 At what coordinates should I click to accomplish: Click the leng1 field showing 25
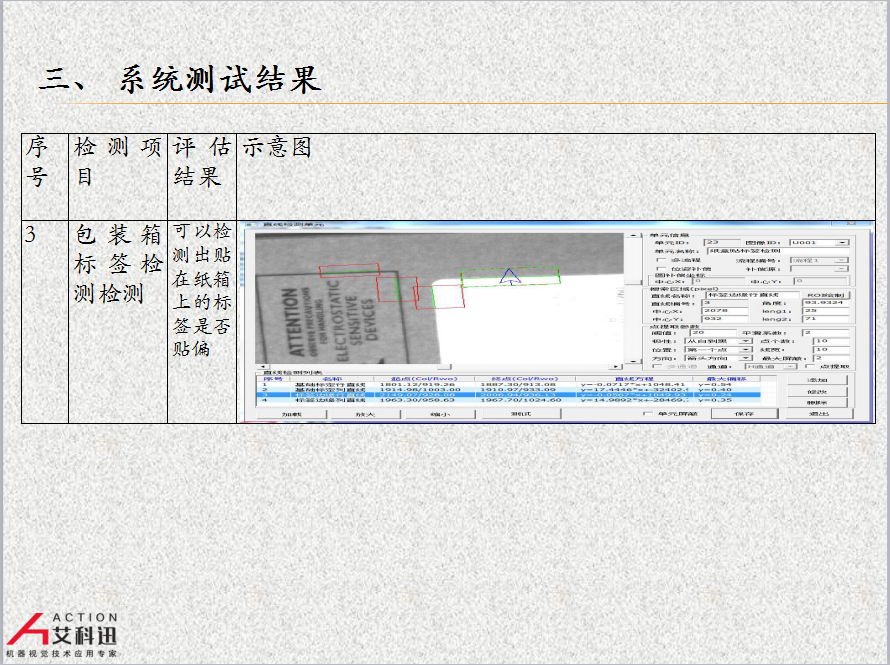(826, 311)
